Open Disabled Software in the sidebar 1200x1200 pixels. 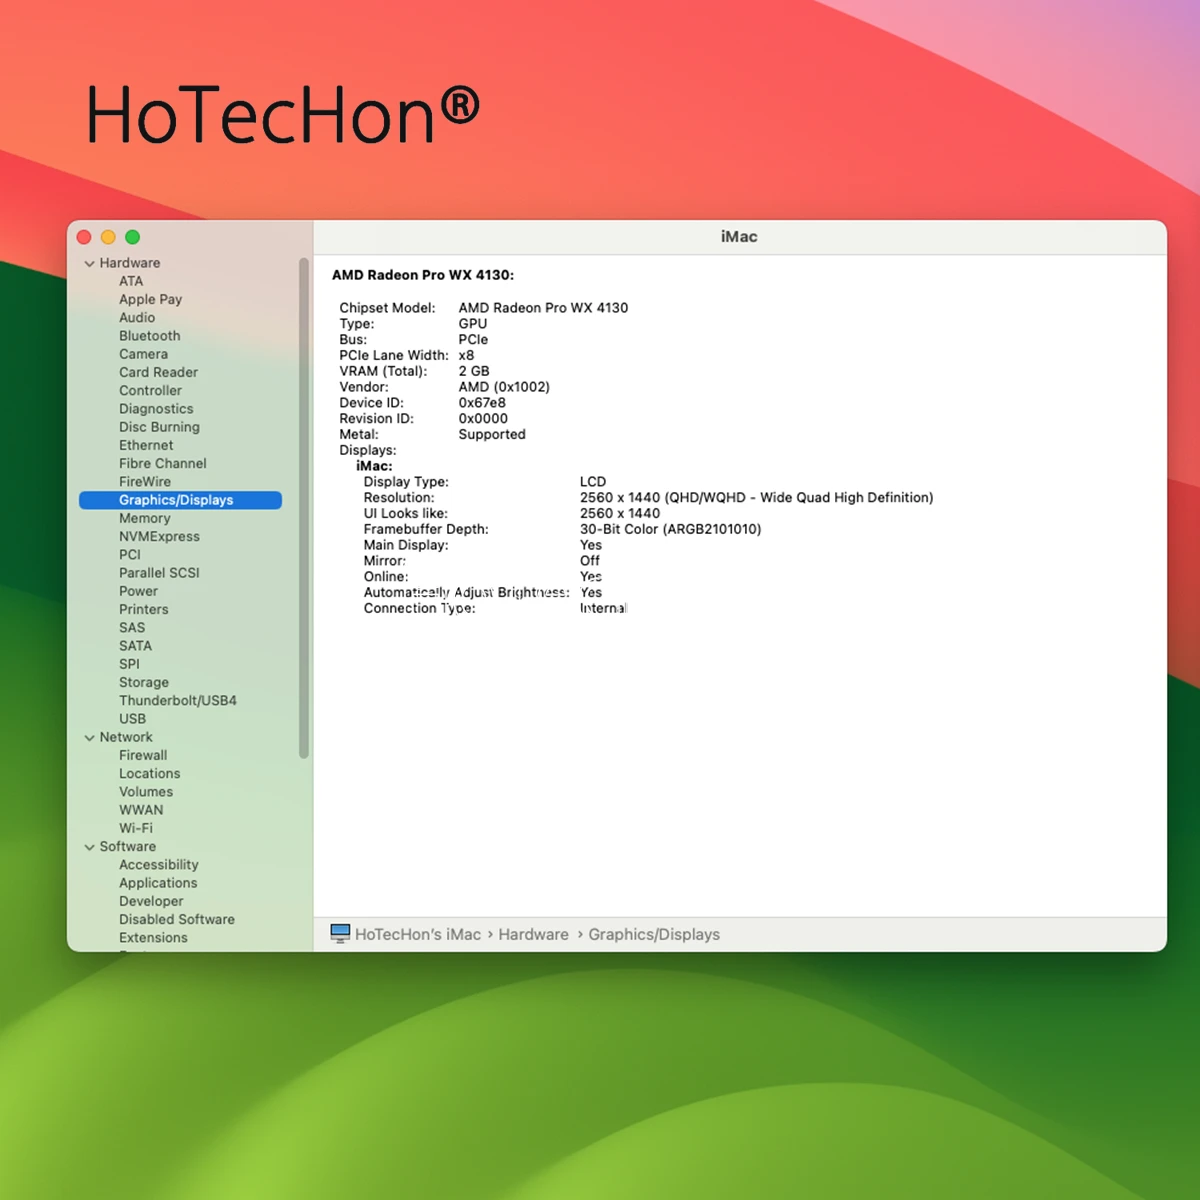click(x=177, y=919)
